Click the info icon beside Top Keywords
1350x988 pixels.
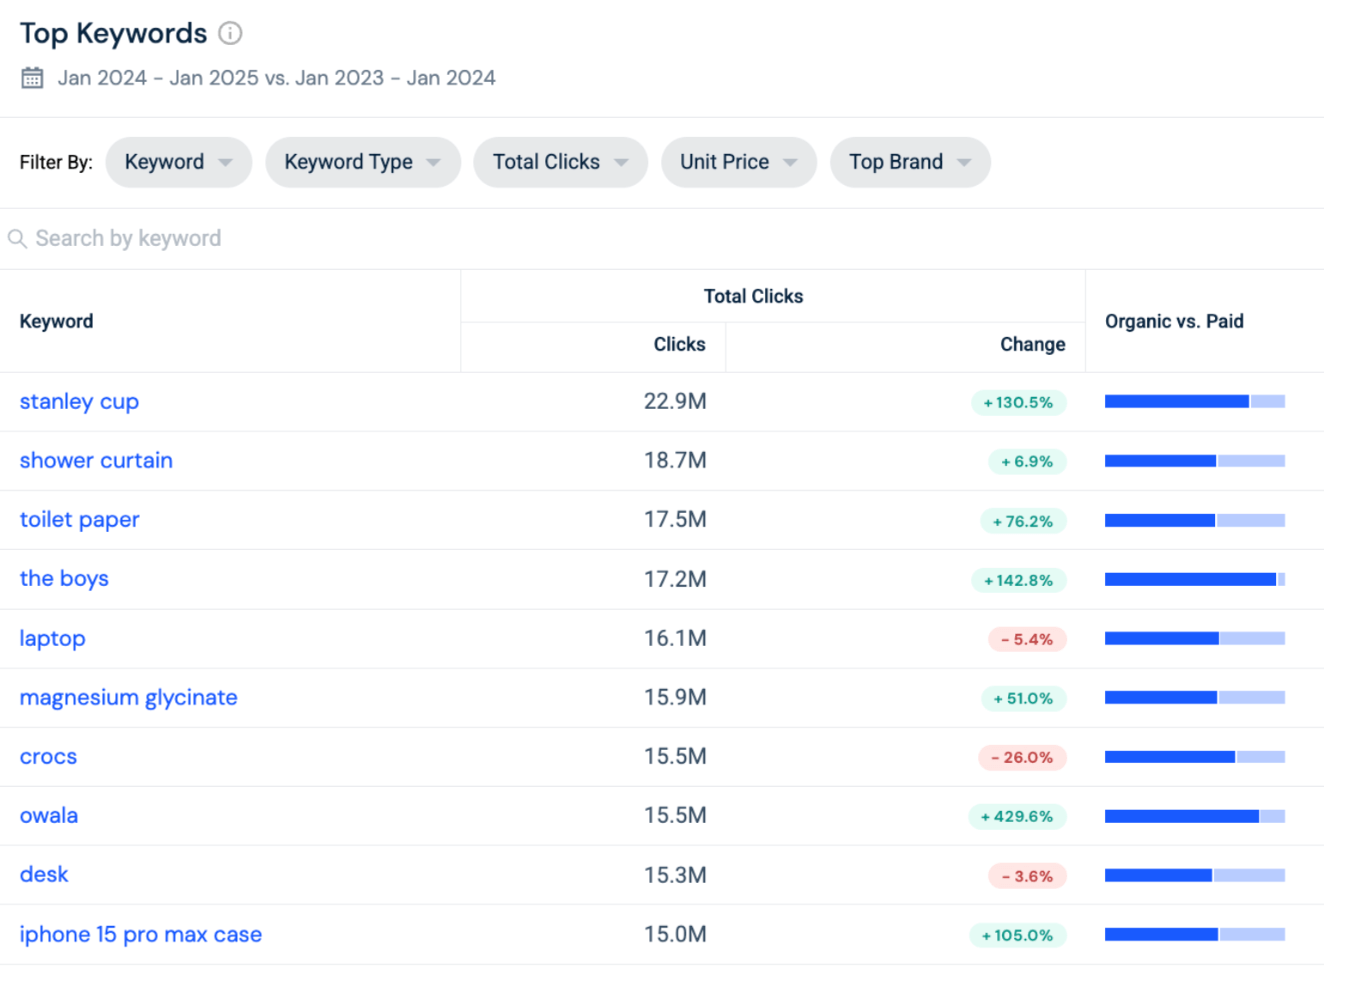(x=230, y=34)
